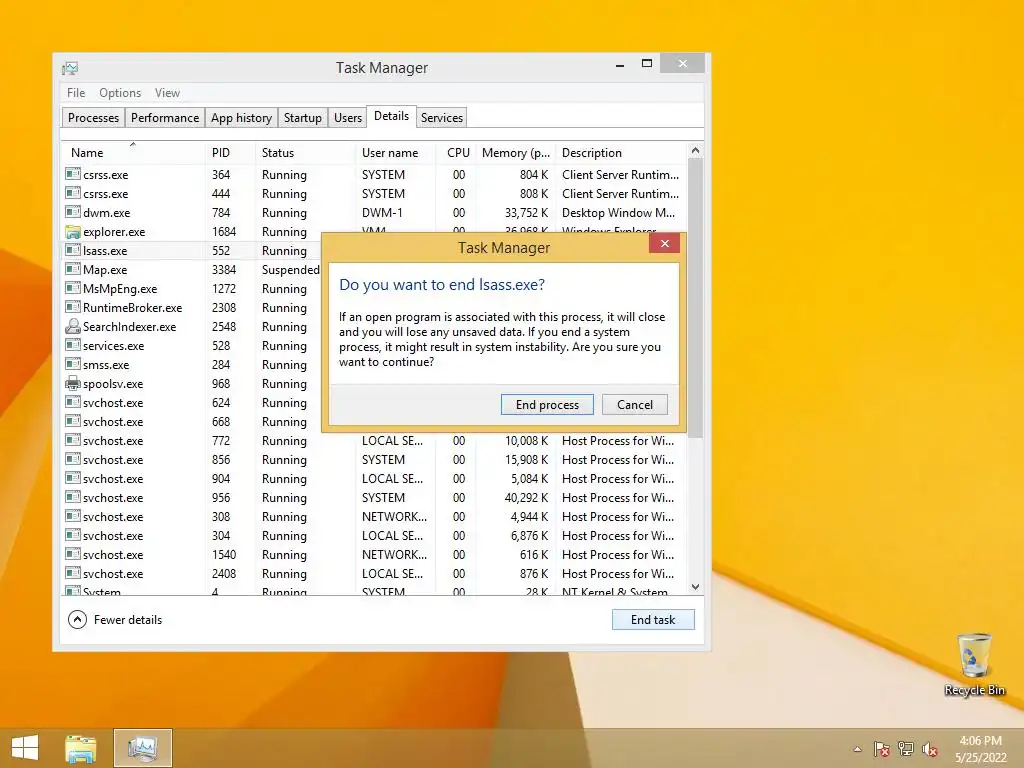Confirm with the End process button
The image size is (1024, 768).
pos(547,405)
